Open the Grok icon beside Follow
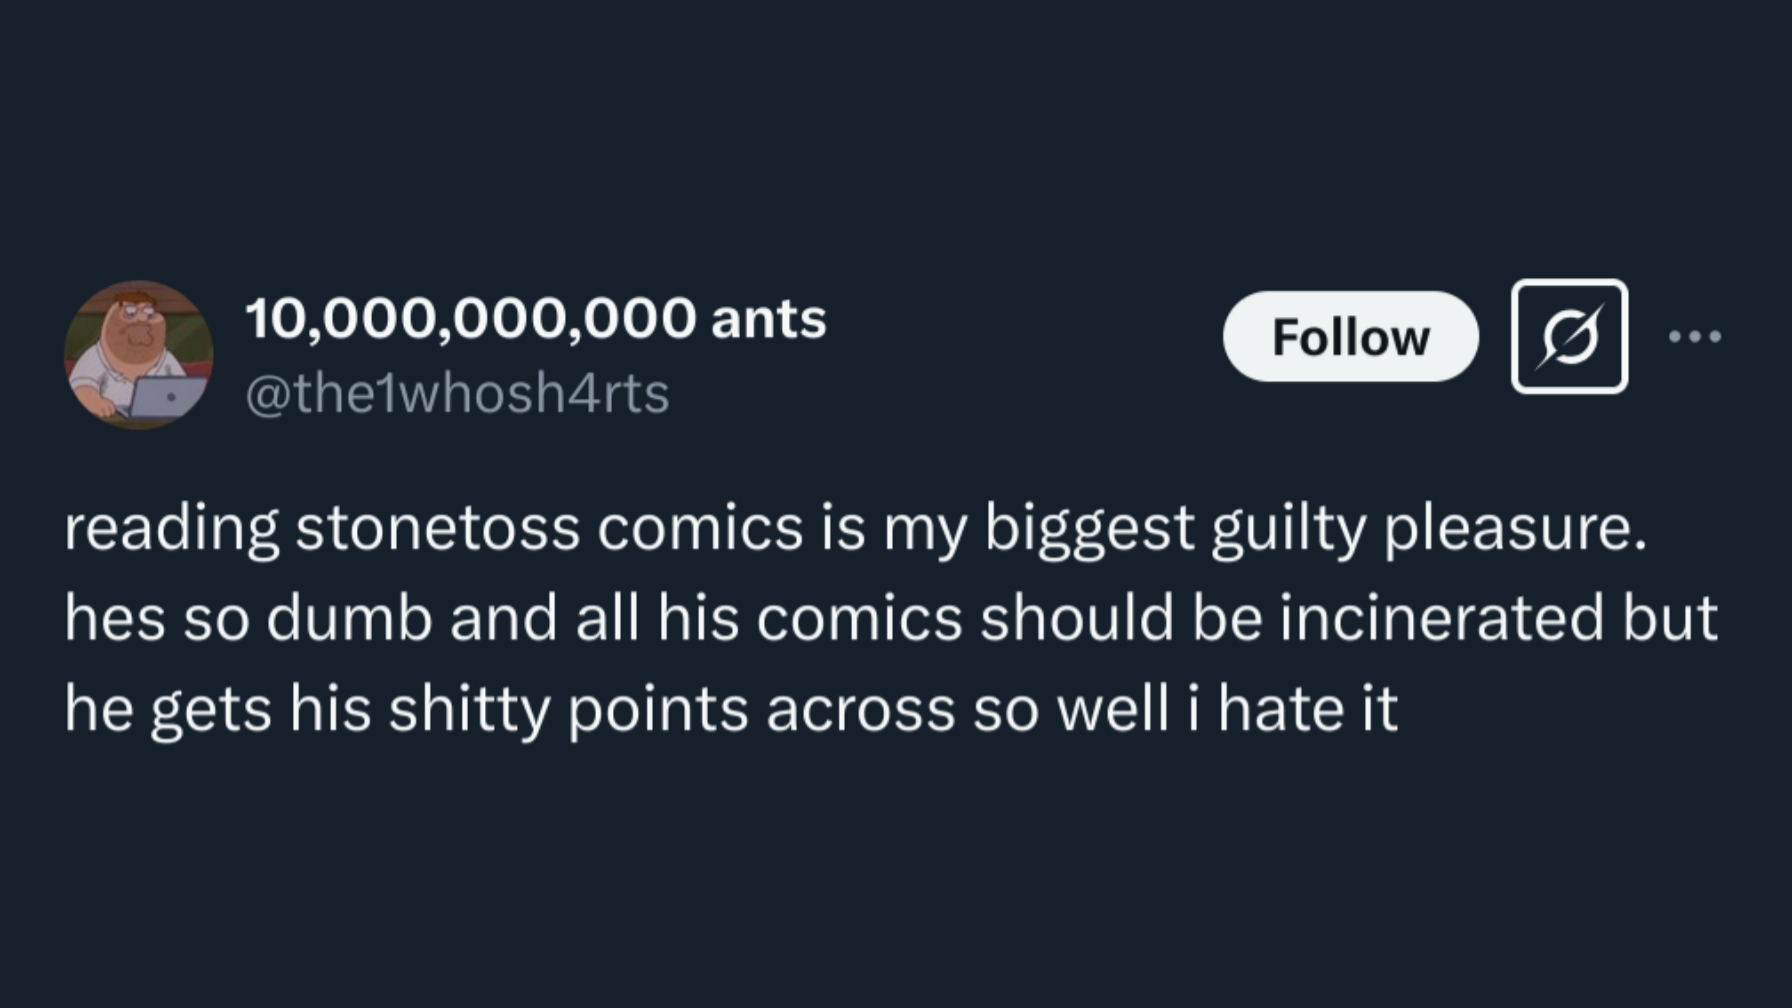 [1569, 337]
